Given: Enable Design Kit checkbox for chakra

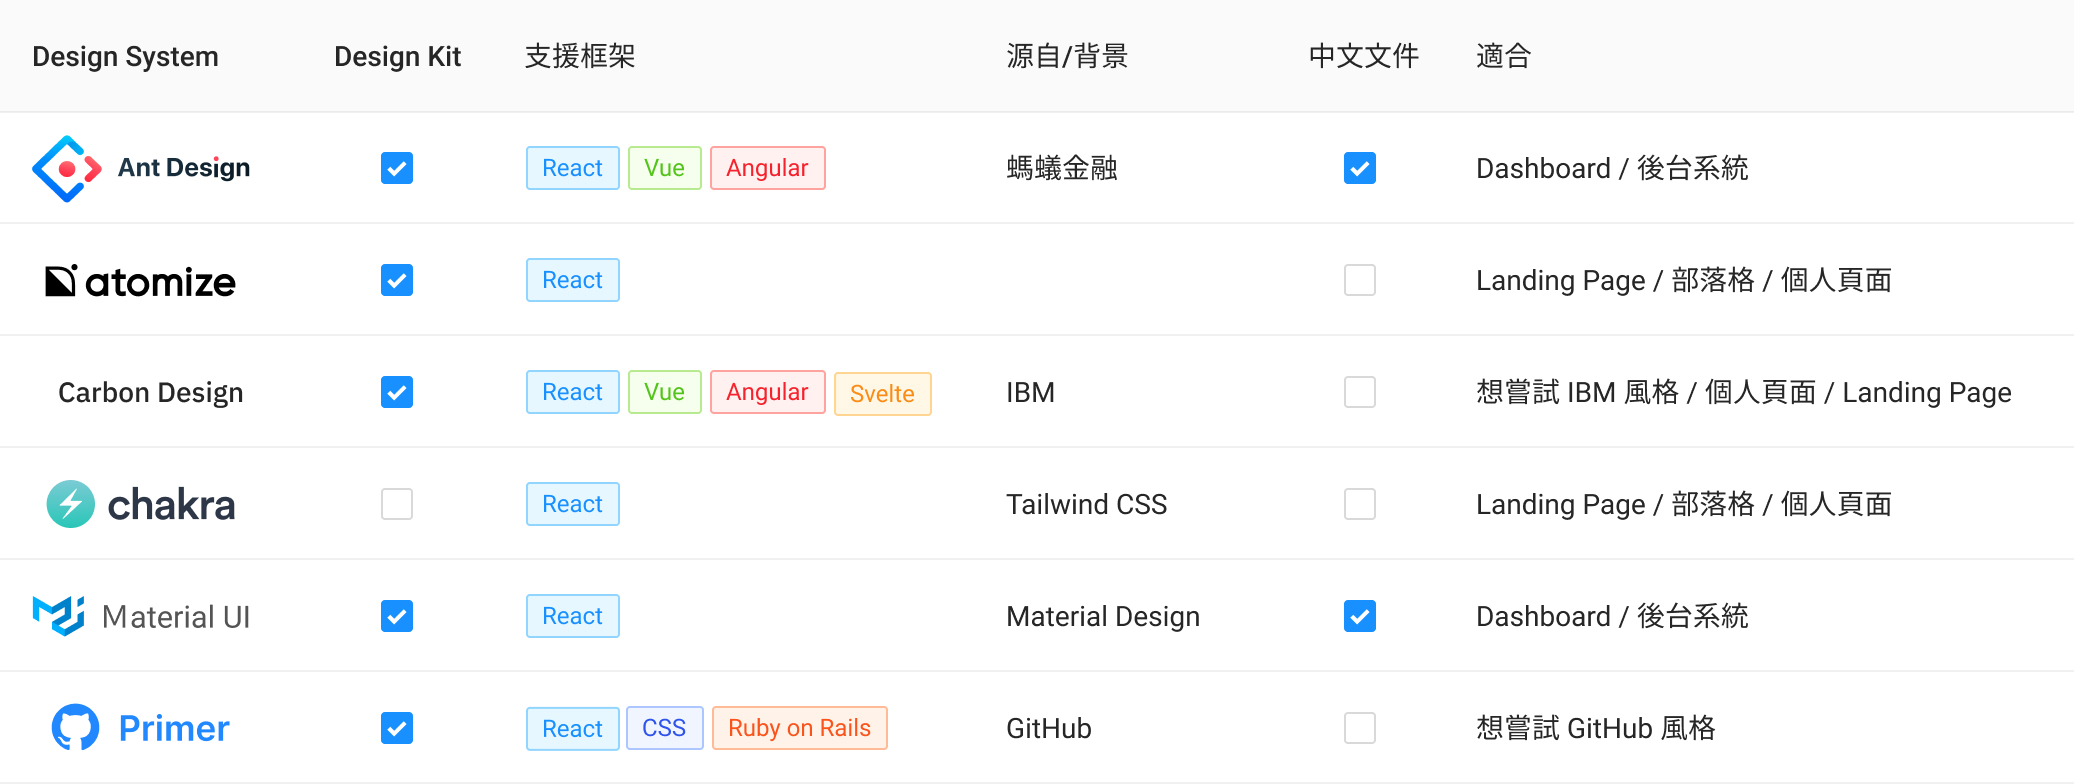Looking at the screenshot, I should 397,504.
